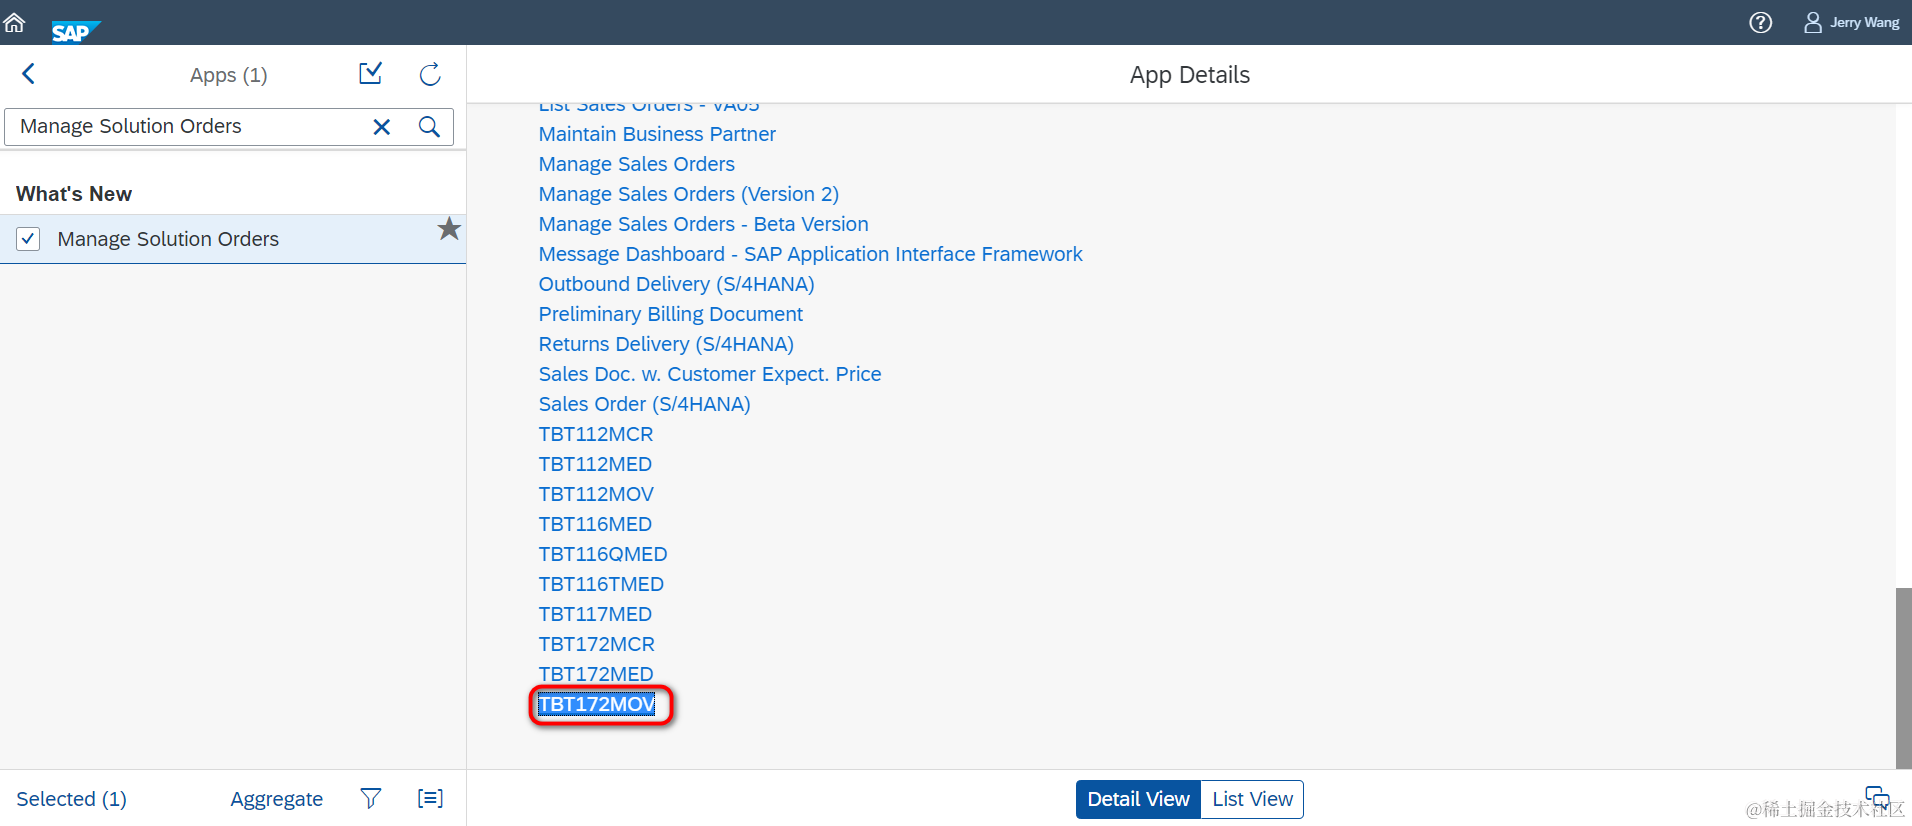Clear the search field with X
The image size is (1912, 826).
(382, 127)
